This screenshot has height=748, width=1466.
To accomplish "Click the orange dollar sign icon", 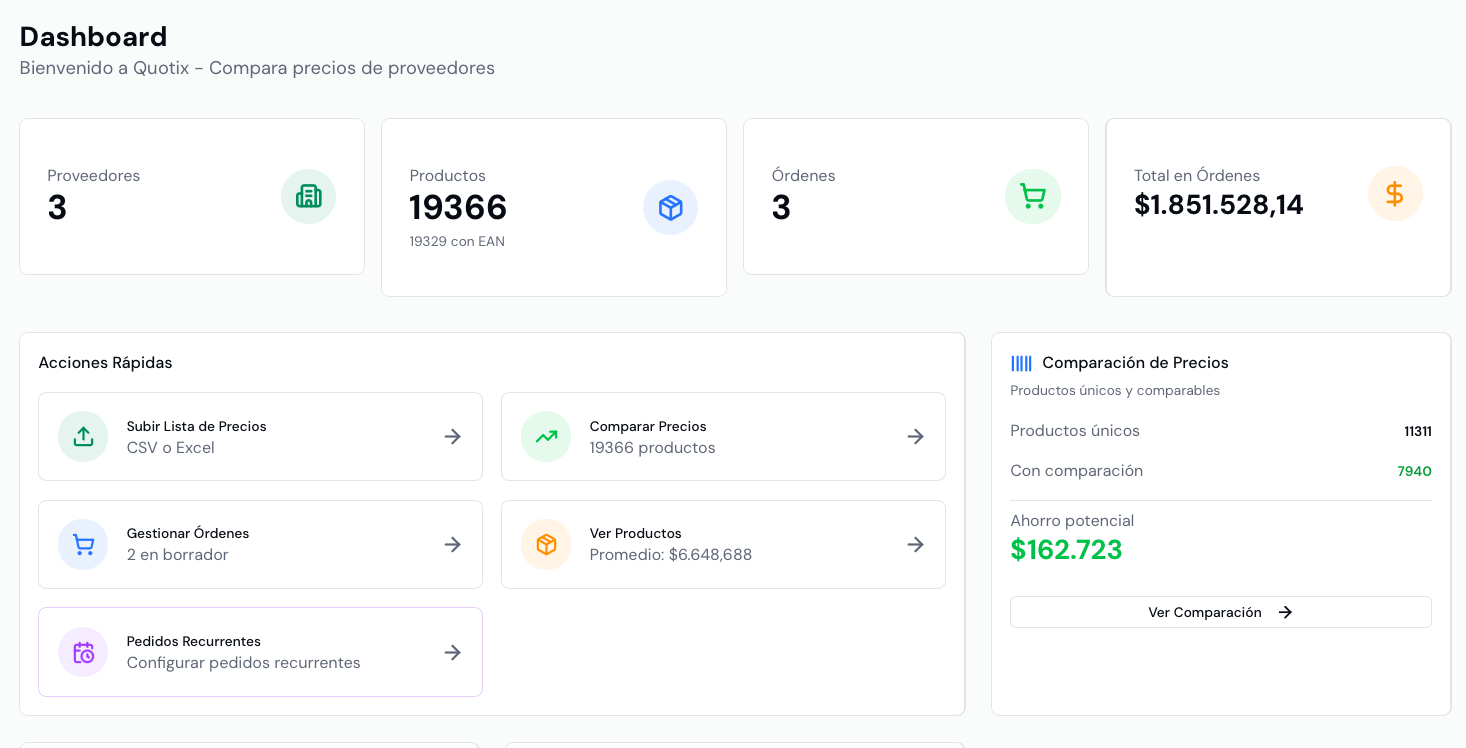I will [x=1394, y=193].
